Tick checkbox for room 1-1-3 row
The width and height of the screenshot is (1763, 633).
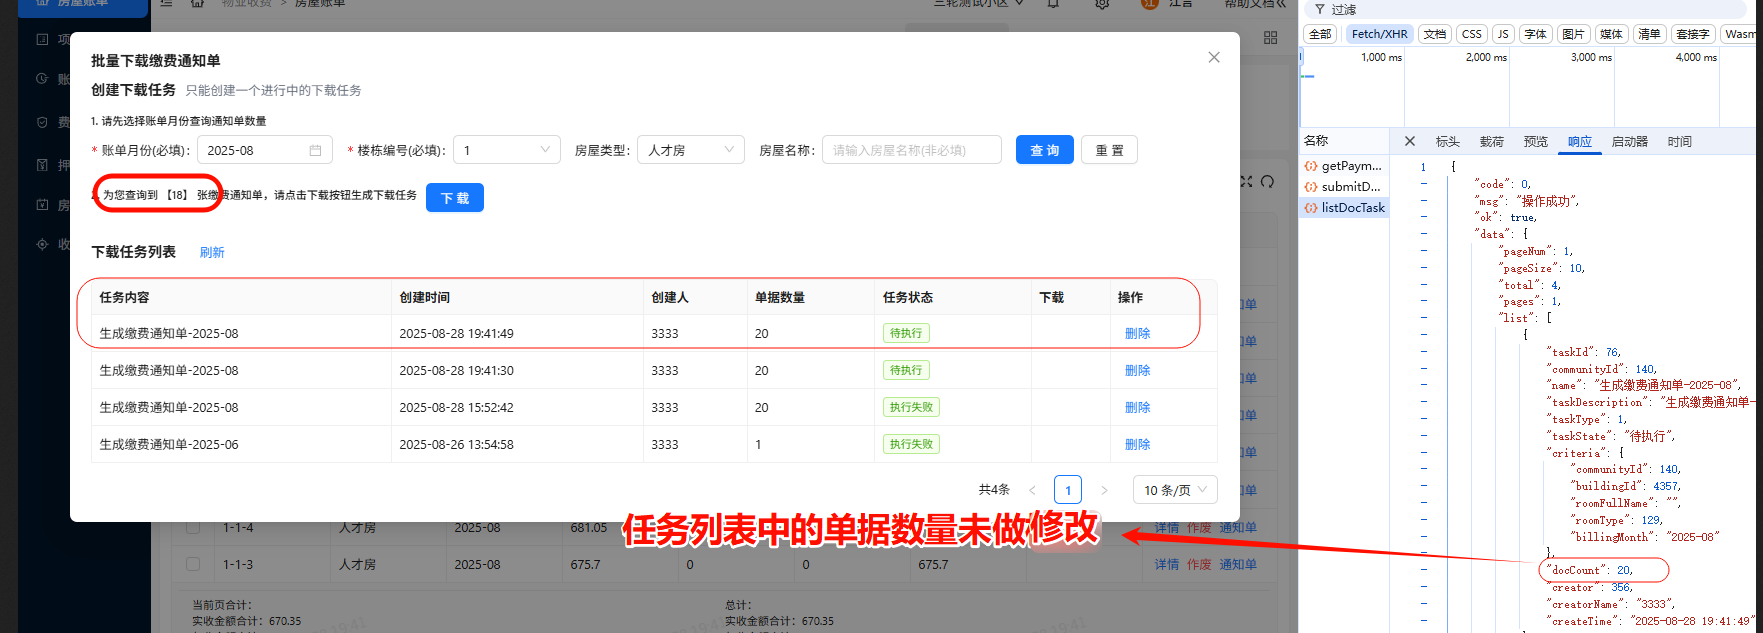(193, 564)
